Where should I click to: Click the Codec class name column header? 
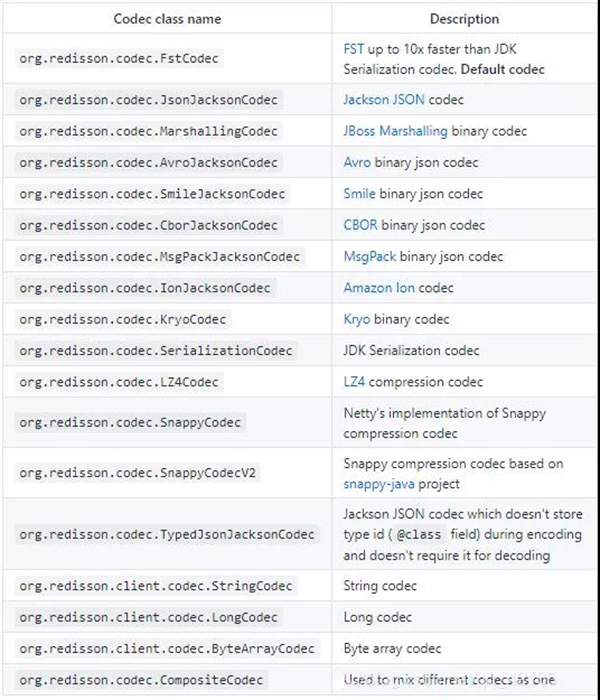167,19
